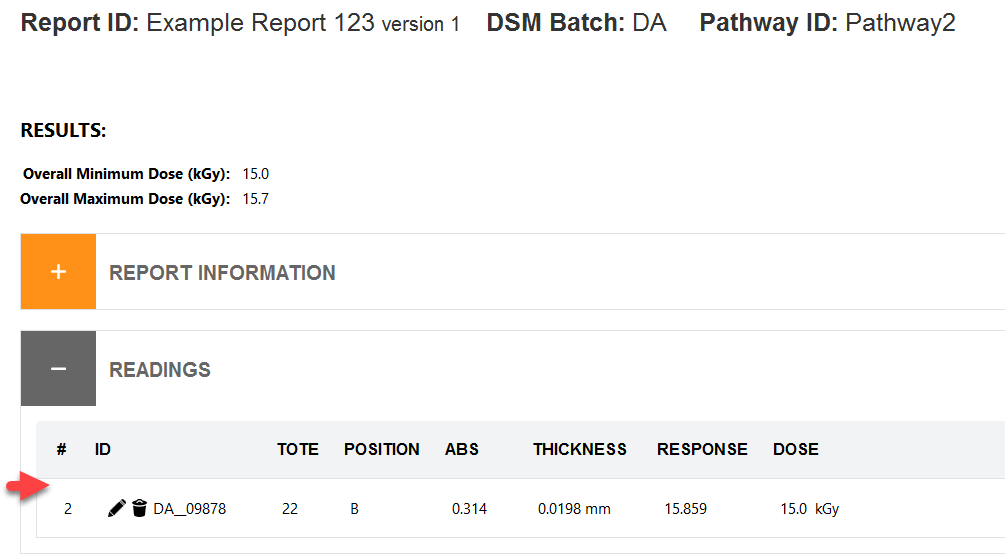Click the 15.859 response value
This screenshot has width=1005, height=556.
click(686, 509)
